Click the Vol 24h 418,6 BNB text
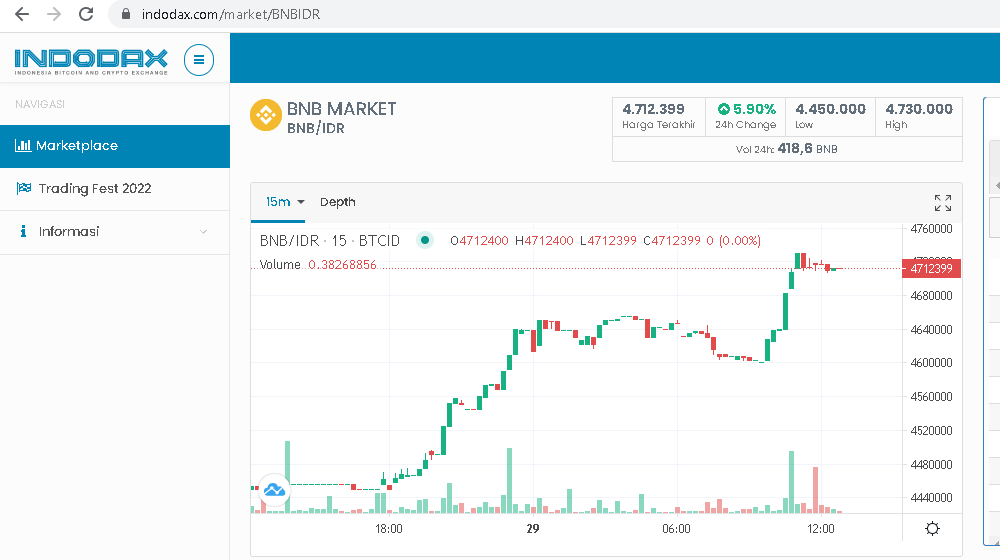The height and width of the screenshot is (560, 1000). tap(786, 149)
